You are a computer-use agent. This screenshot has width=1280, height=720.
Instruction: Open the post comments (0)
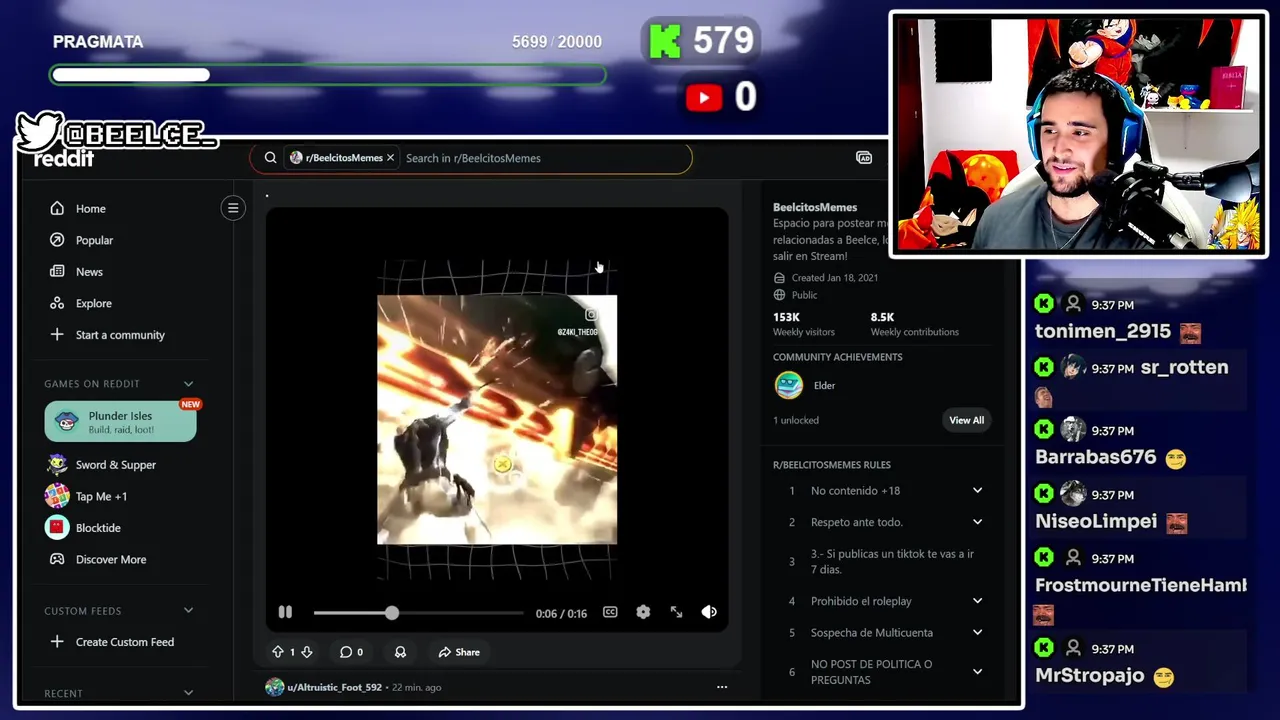pos(351,652)
